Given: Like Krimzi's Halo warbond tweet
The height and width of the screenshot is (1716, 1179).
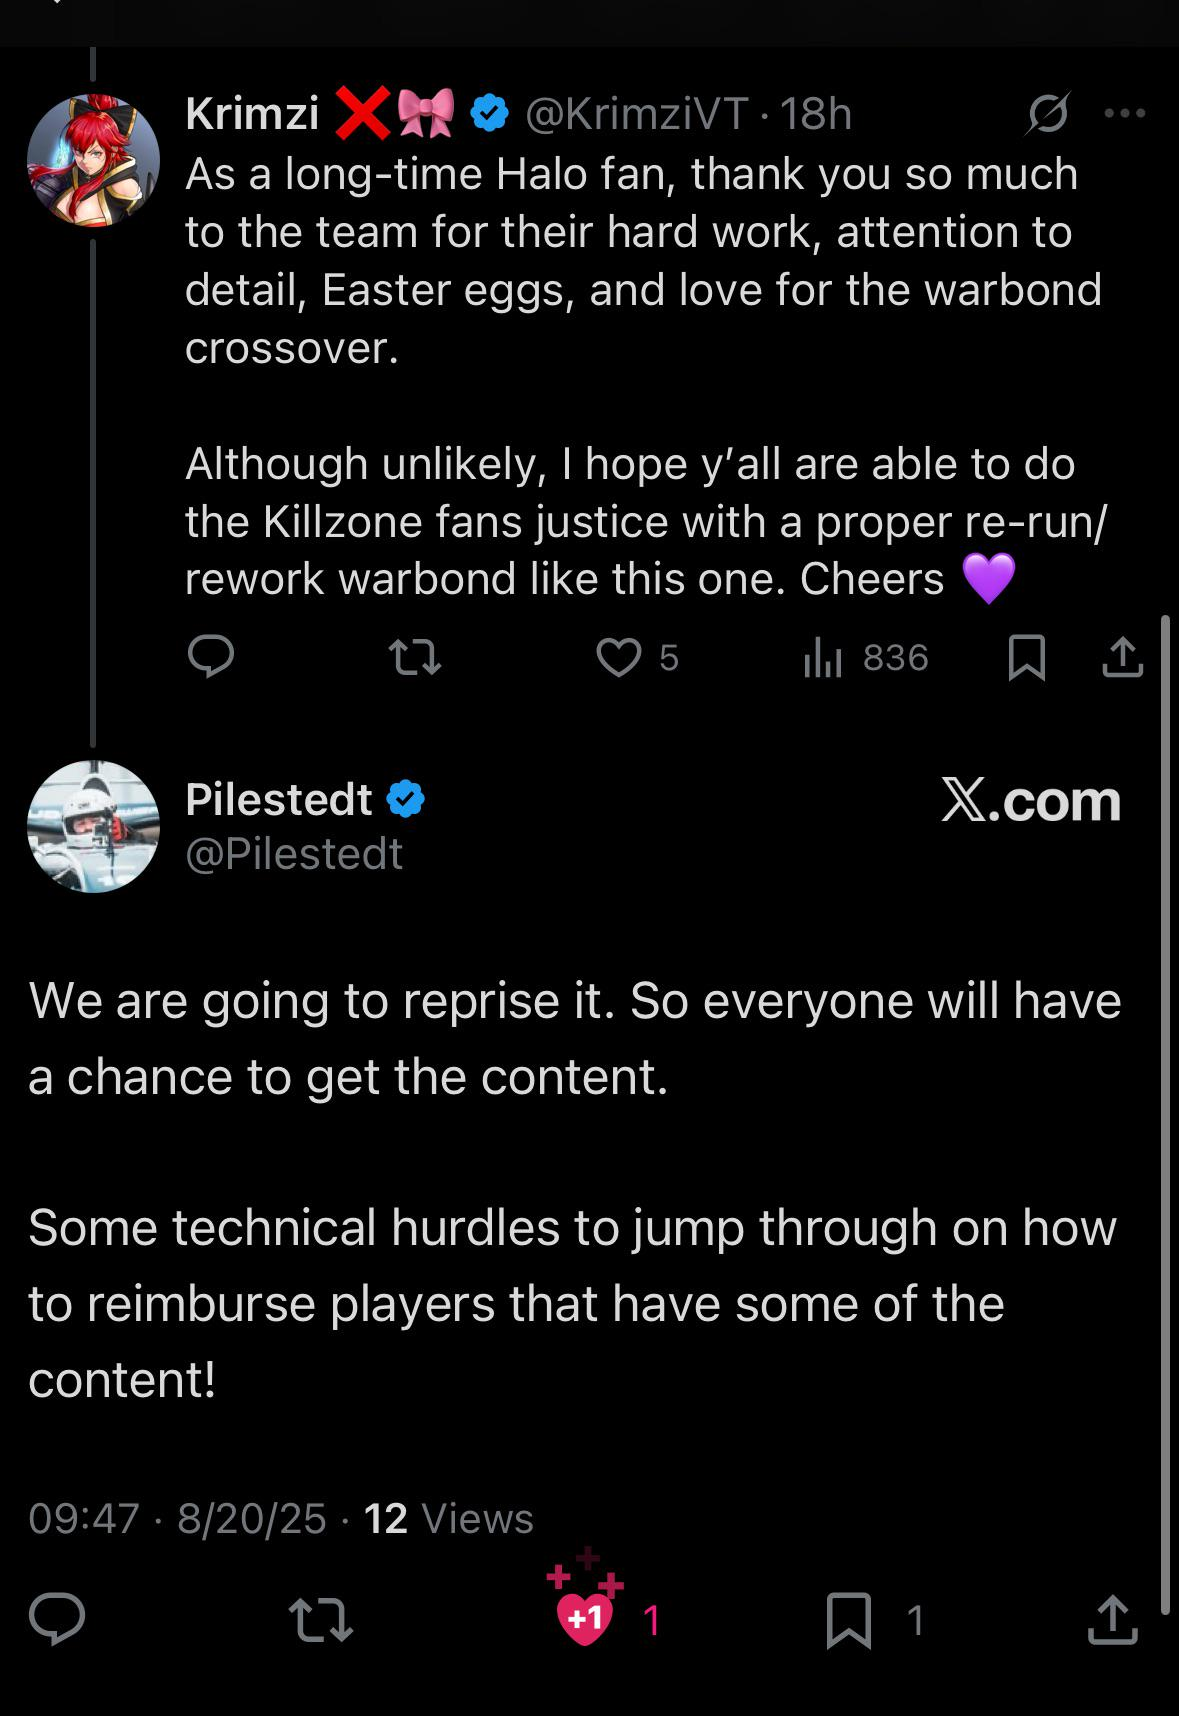Looking at the screenshot, I should pos(619,657).
